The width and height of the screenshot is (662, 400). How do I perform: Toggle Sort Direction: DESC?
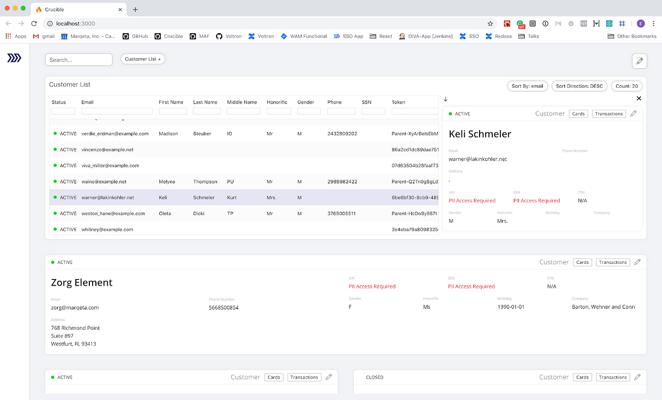click(579, 86)
